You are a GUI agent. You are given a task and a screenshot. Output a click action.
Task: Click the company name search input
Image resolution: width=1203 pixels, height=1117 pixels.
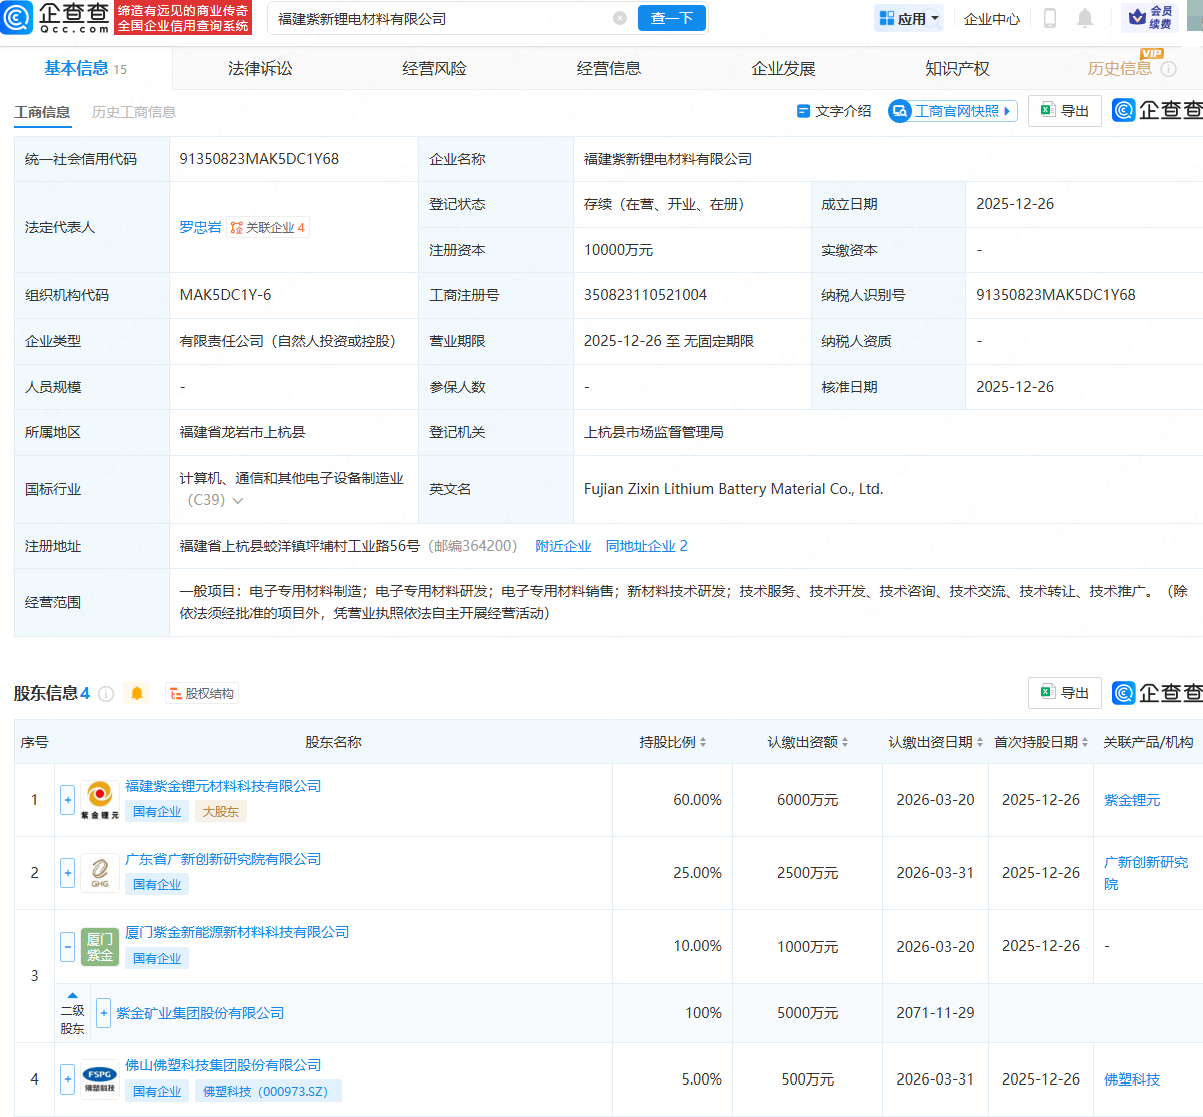click(440, 18)
